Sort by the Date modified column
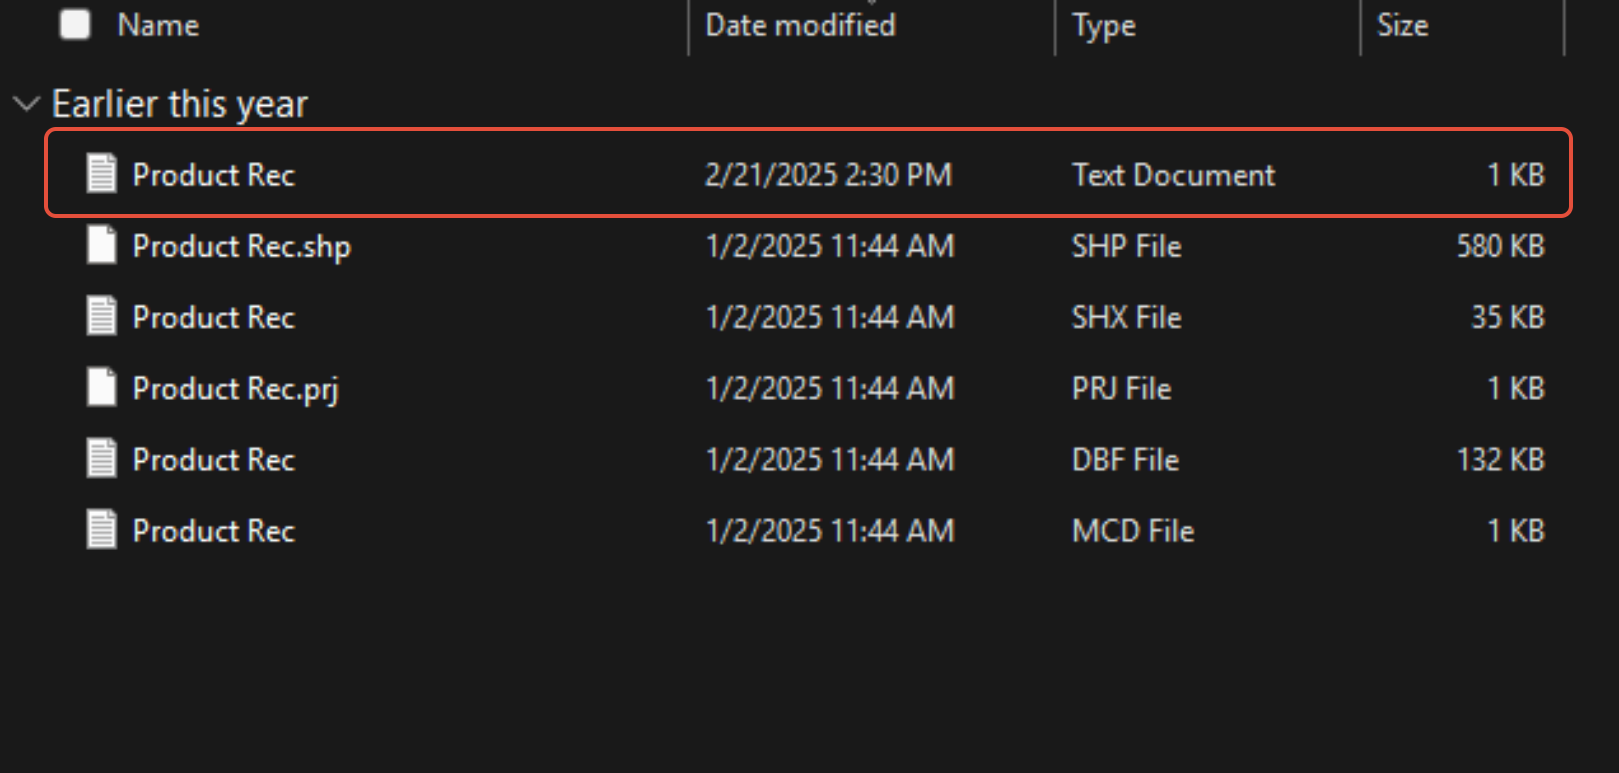Image resolution: width=1619 pixels, height=773 pixels. 800,25
